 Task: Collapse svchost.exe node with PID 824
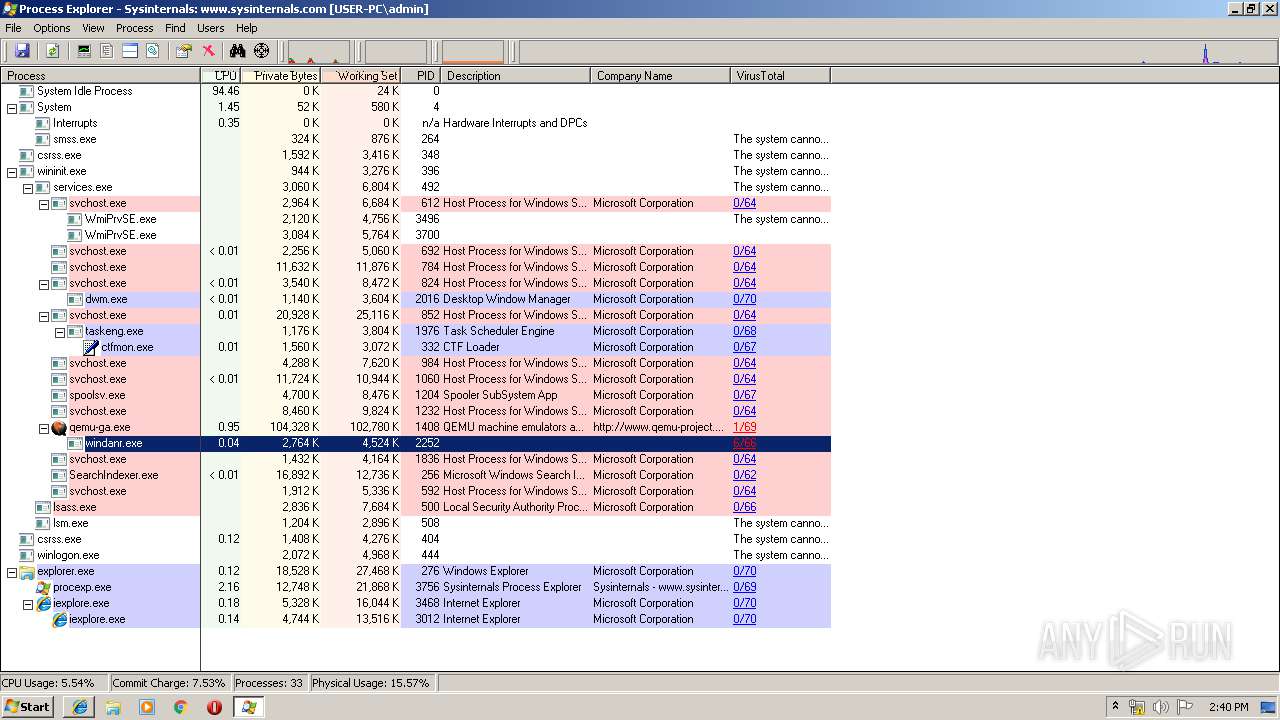[44, 283]
